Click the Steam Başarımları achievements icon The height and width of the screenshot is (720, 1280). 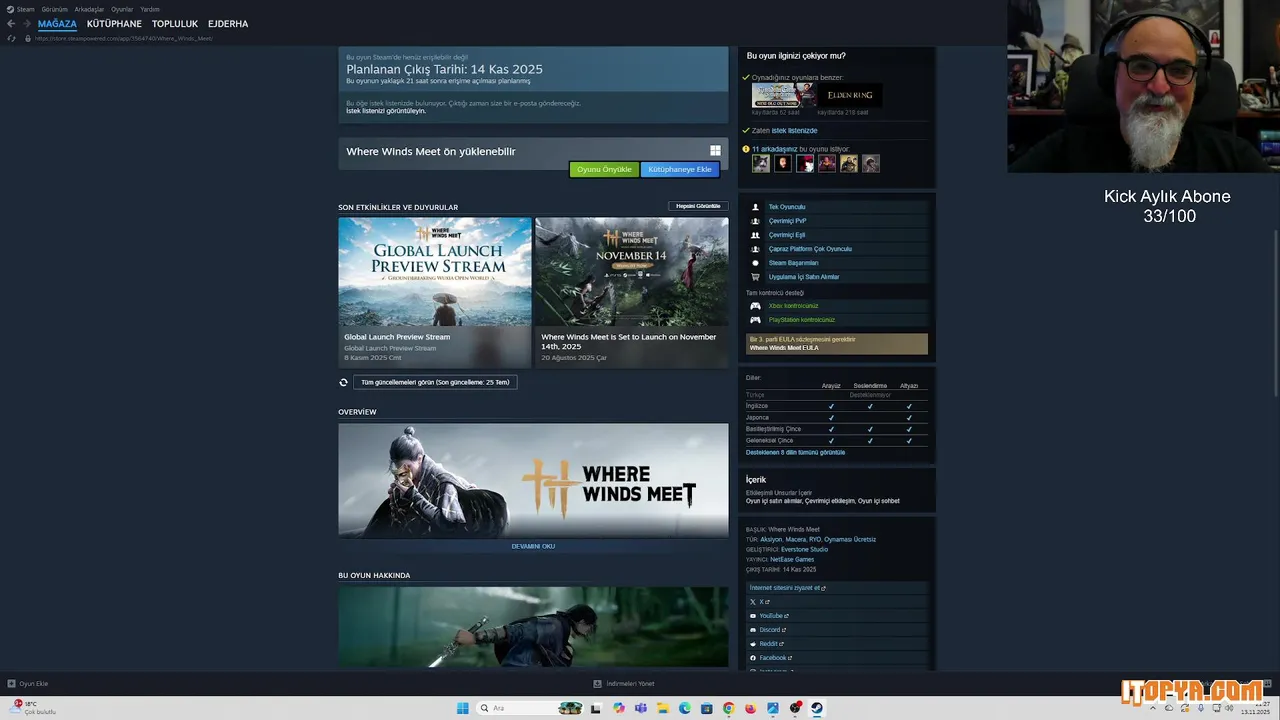pyautogui.click(x=756, y=263)
